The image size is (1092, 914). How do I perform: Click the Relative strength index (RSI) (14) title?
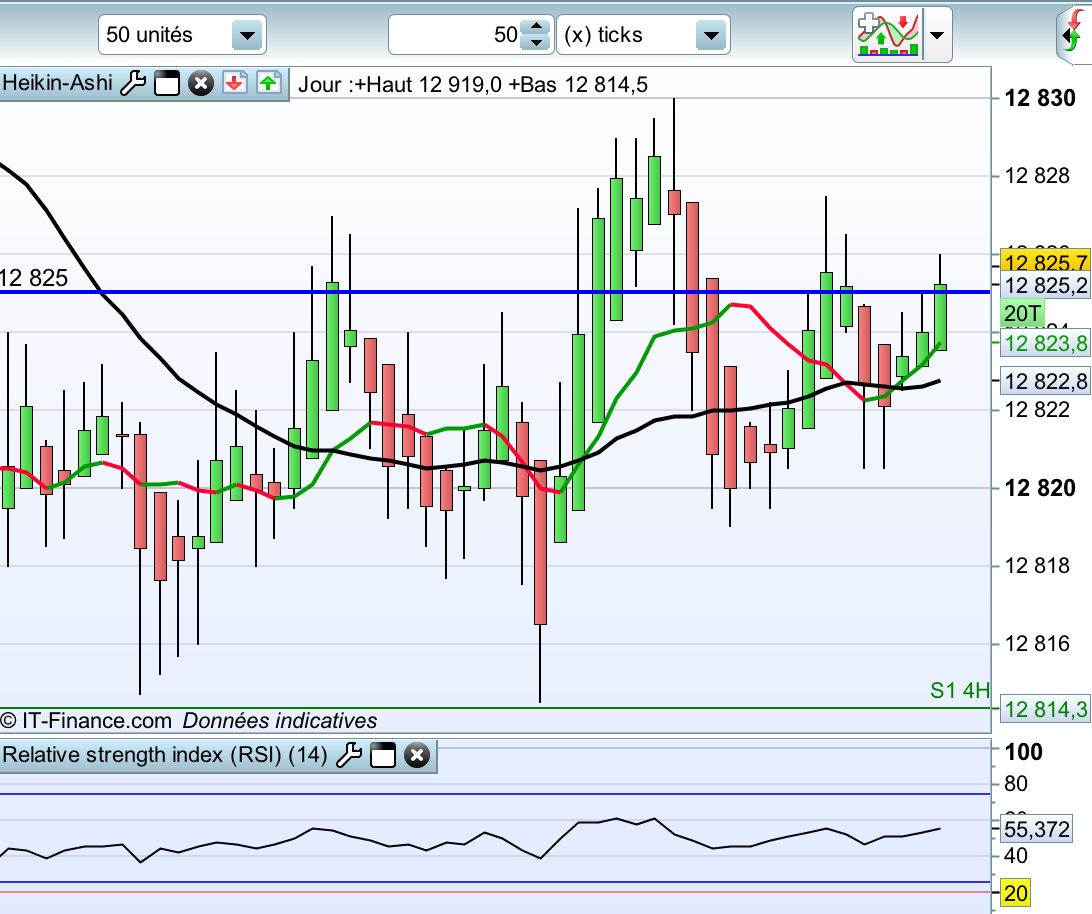[x=164, y=754]
